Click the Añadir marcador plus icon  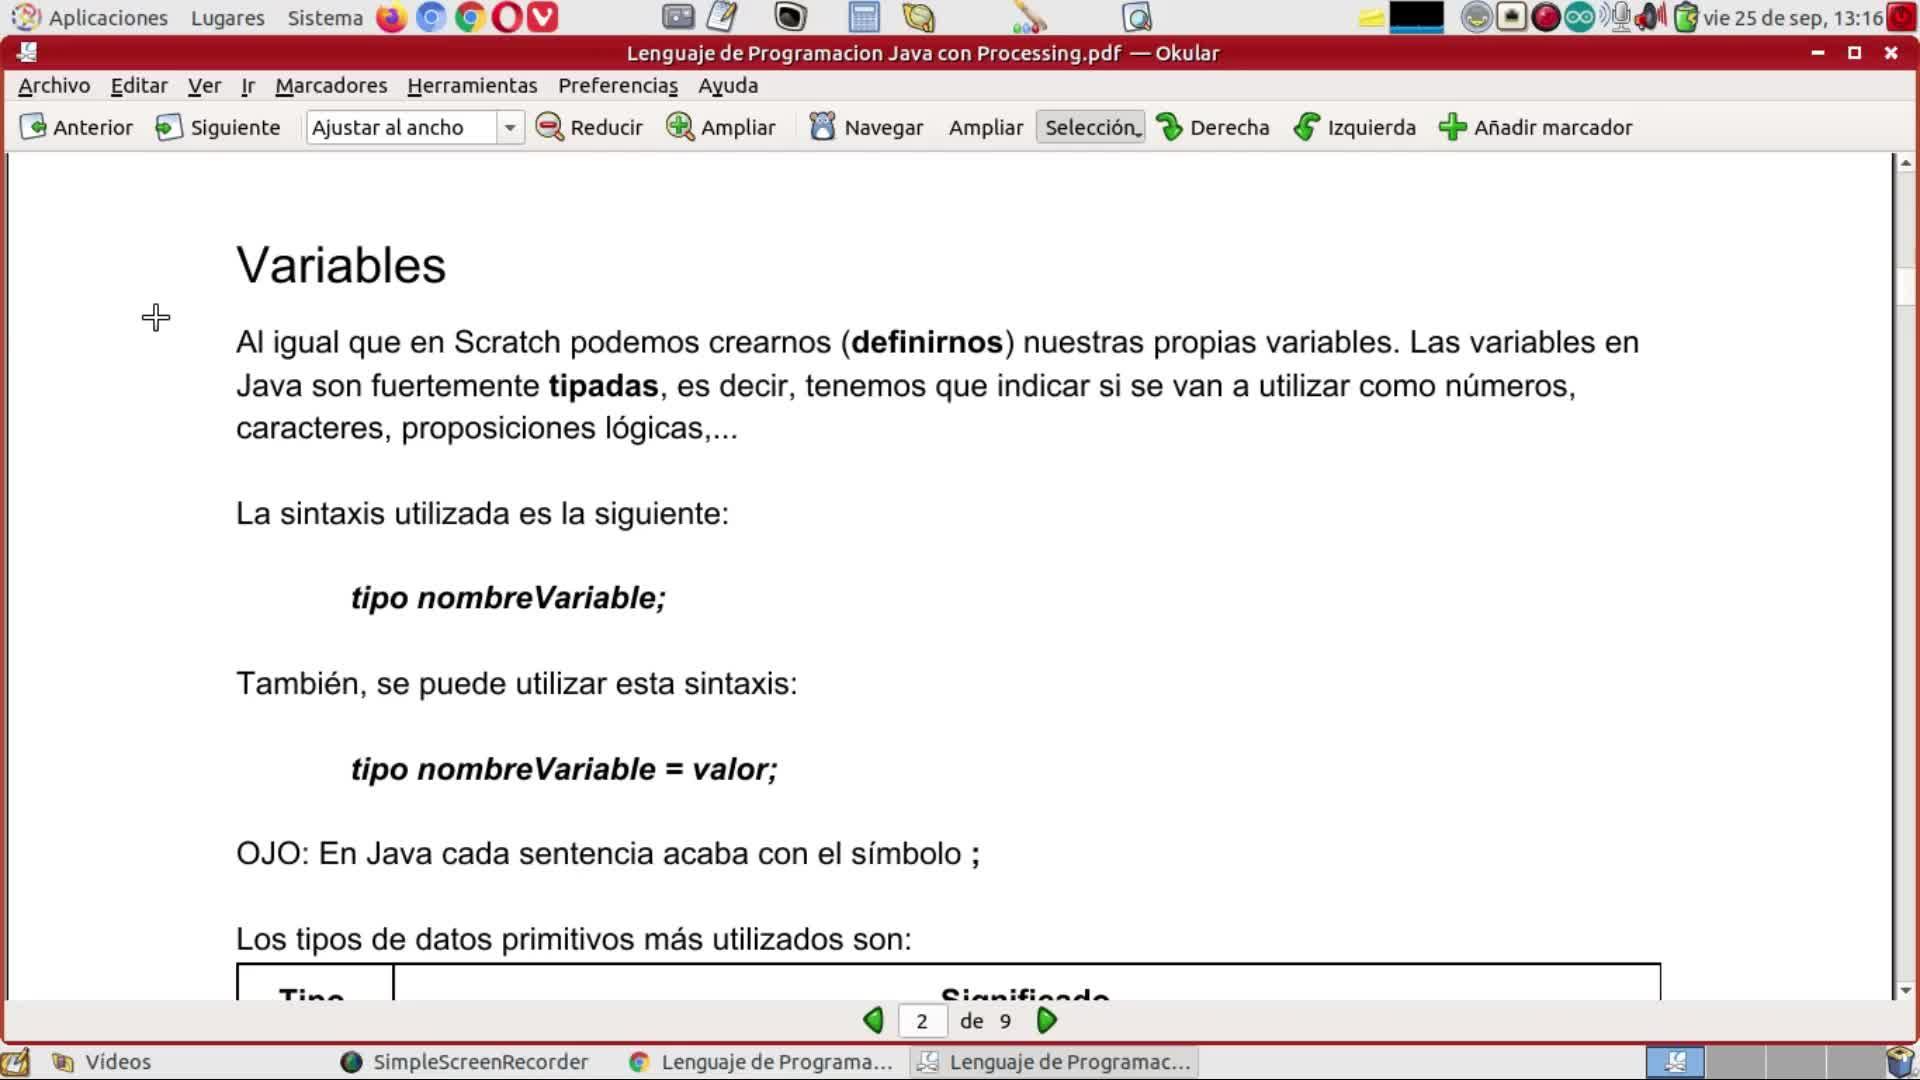(x=1452, y=127)
